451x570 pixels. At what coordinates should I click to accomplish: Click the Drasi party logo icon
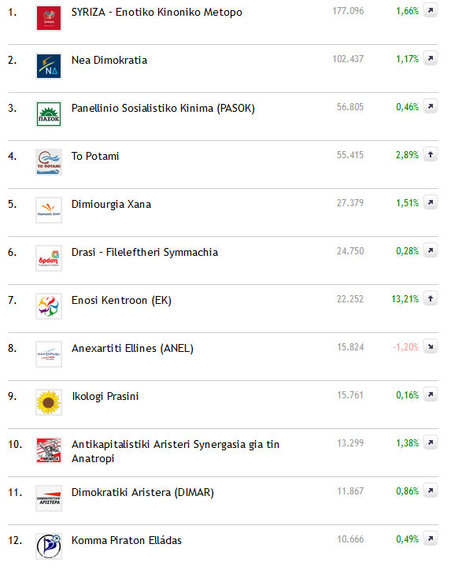[49, 258]
